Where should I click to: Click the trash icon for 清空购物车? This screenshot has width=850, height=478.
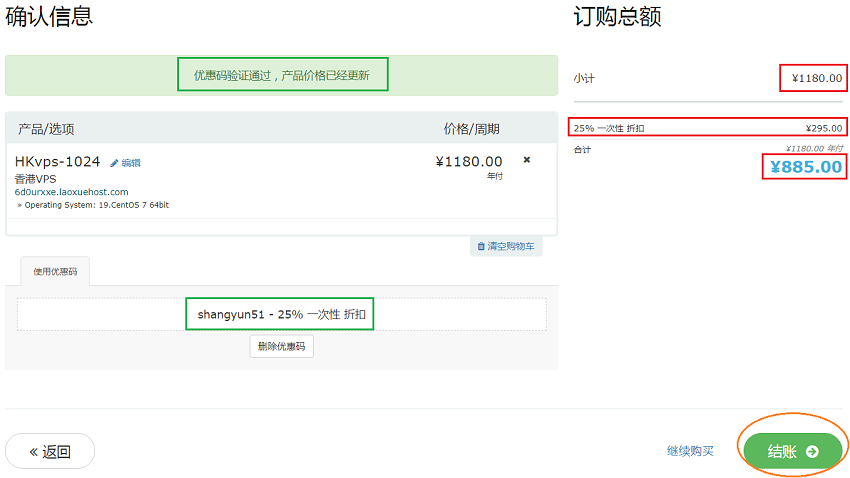pyautogui.click(x=481, y=246)
